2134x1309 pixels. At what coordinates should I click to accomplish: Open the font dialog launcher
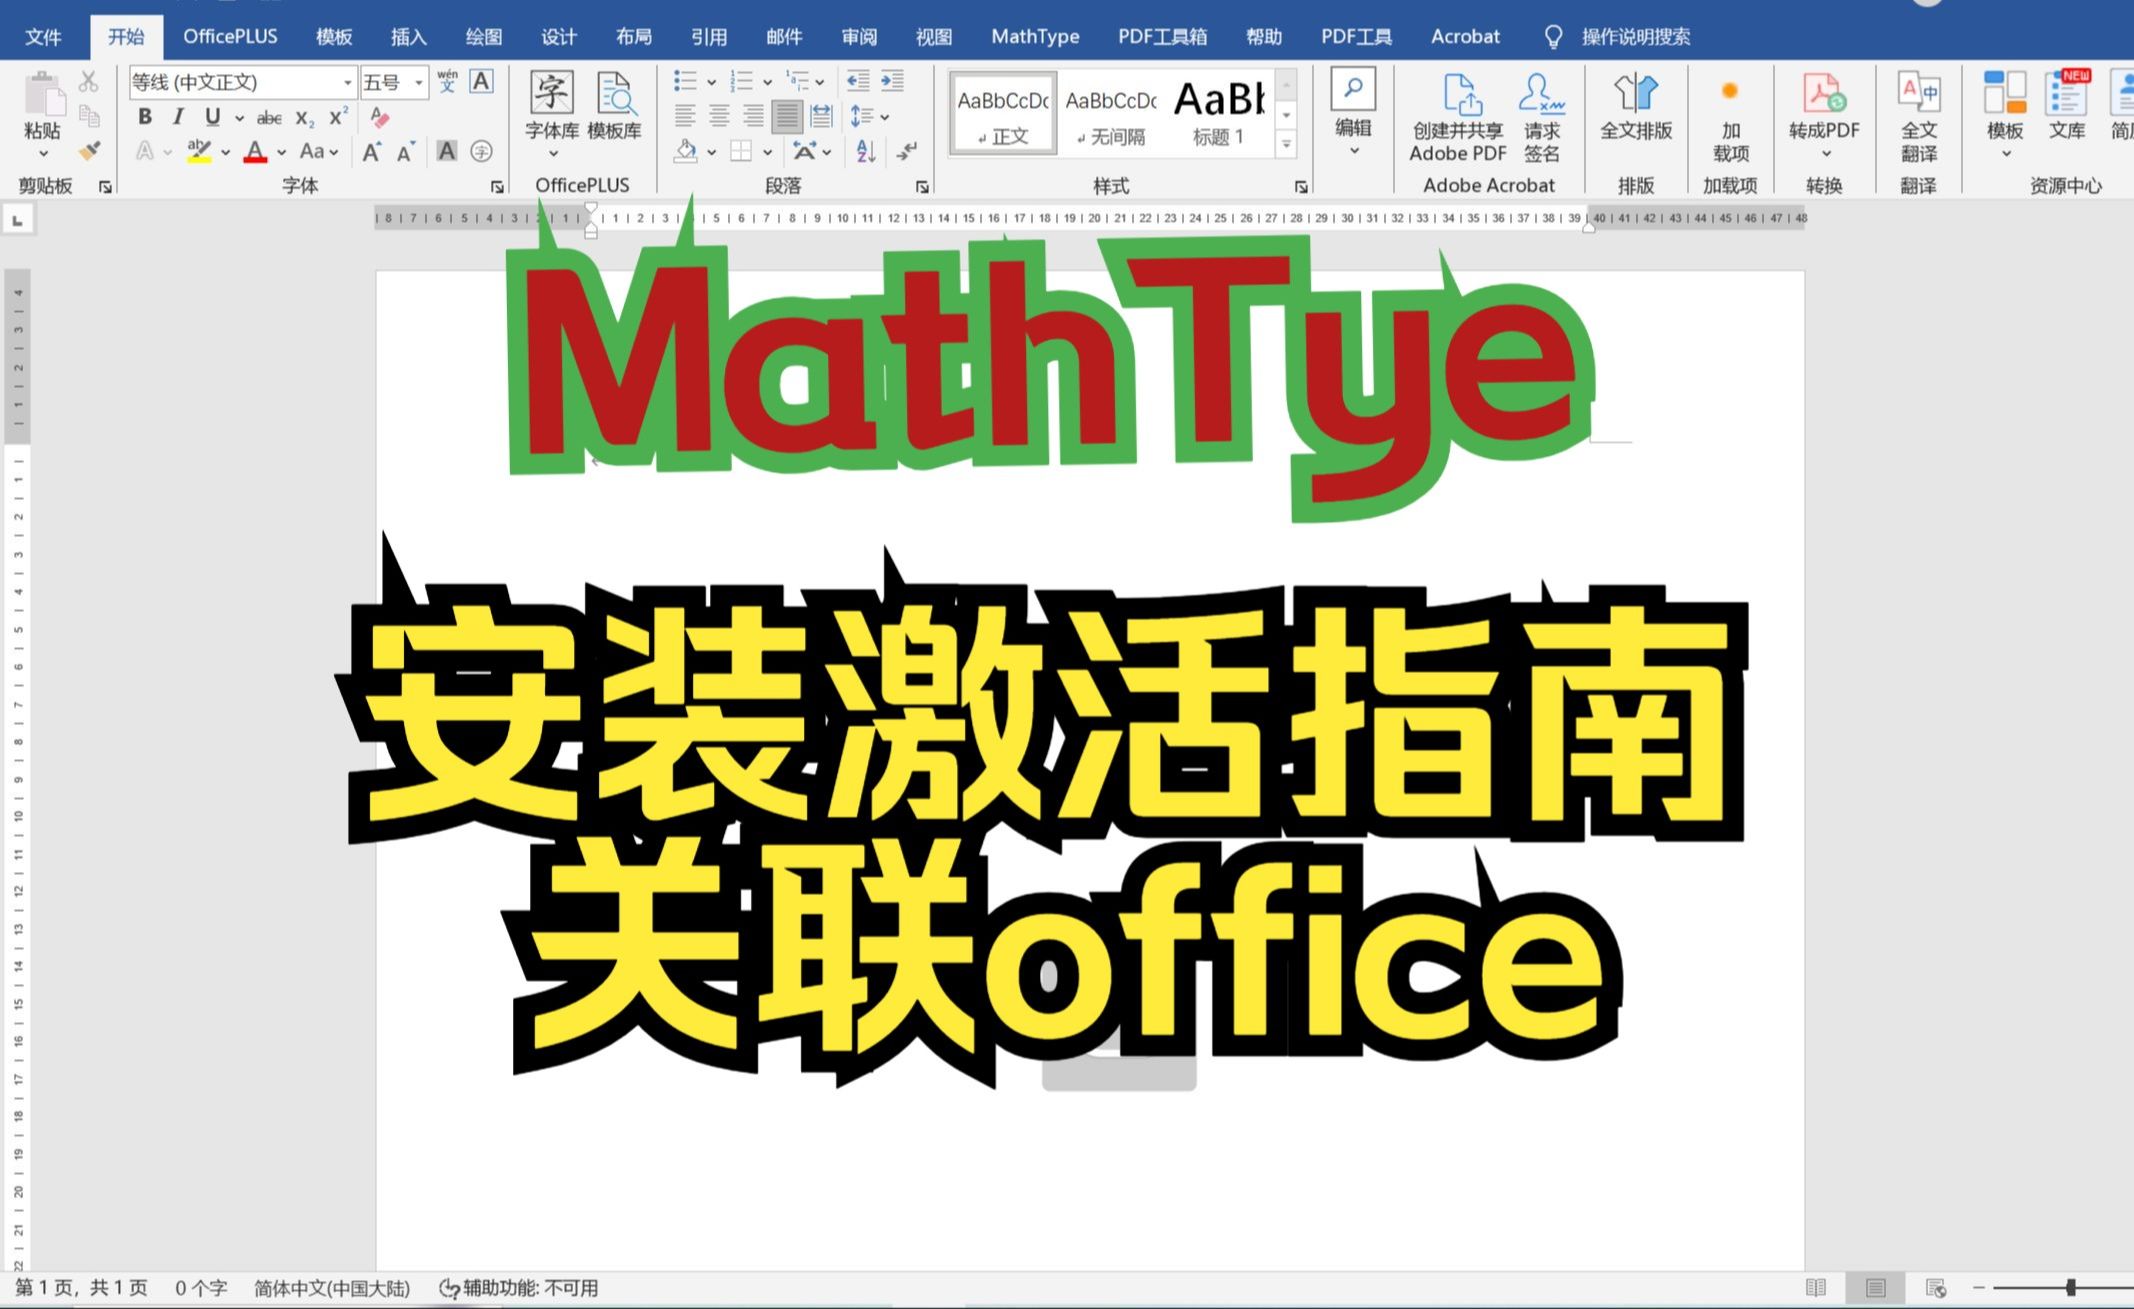[x=497, y=187]
